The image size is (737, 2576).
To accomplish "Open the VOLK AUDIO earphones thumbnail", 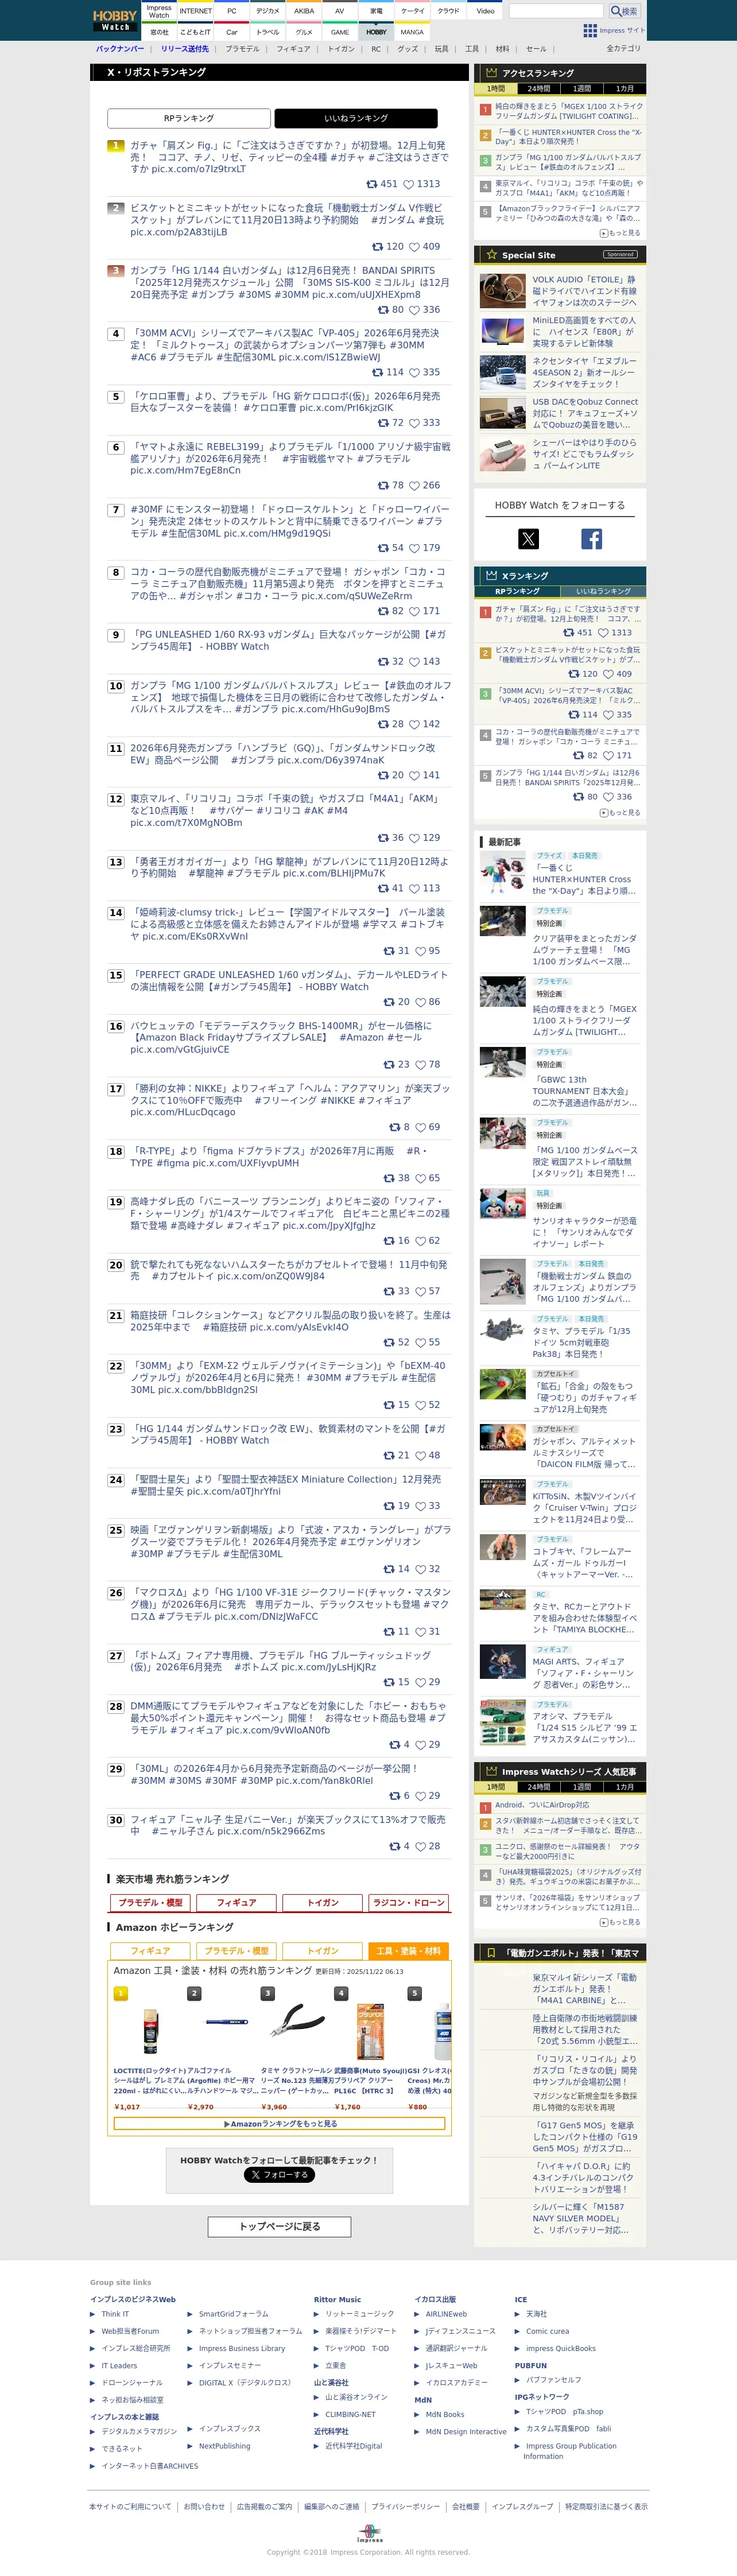I will pos(502,291).
